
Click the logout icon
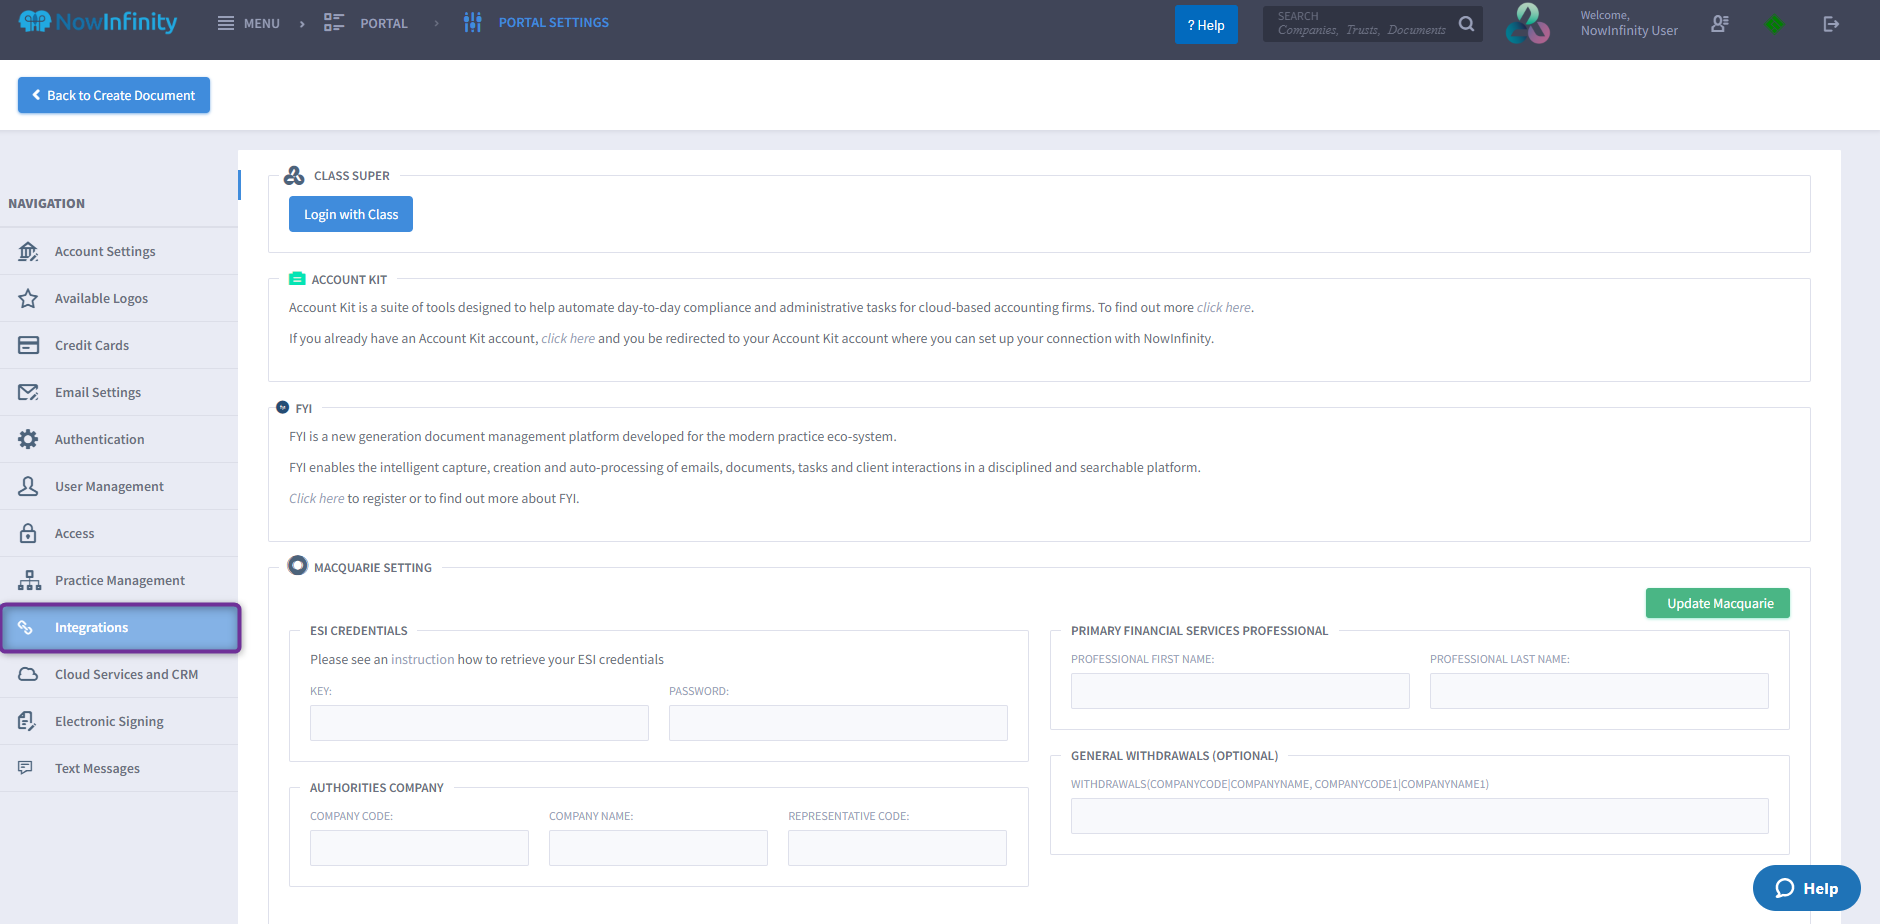click(1831, 24)
